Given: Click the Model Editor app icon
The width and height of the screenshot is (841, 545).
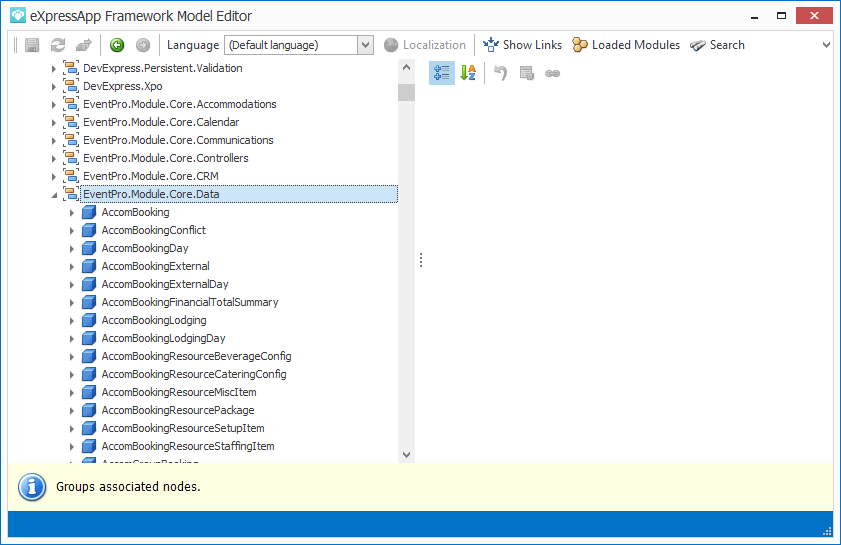Looking at the screenshot, I should coord(18,16).
